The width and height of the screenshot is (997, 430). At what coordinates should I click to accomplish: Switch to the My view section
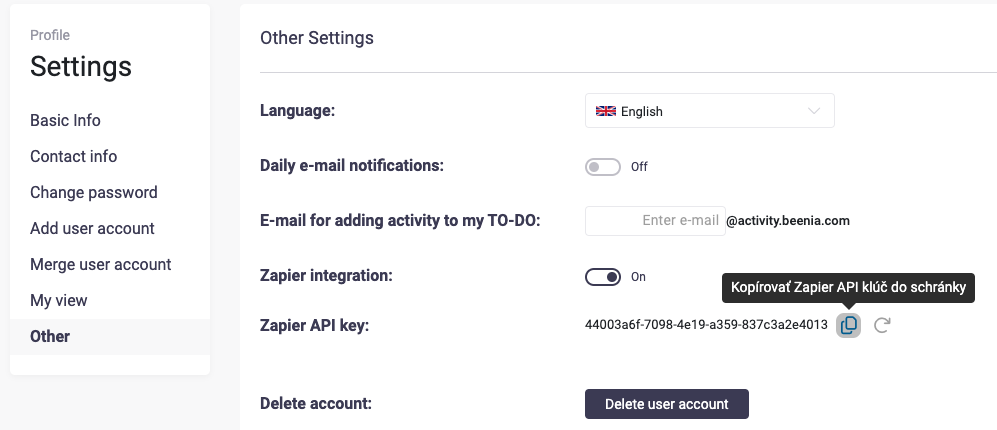[x=59, y=300]
